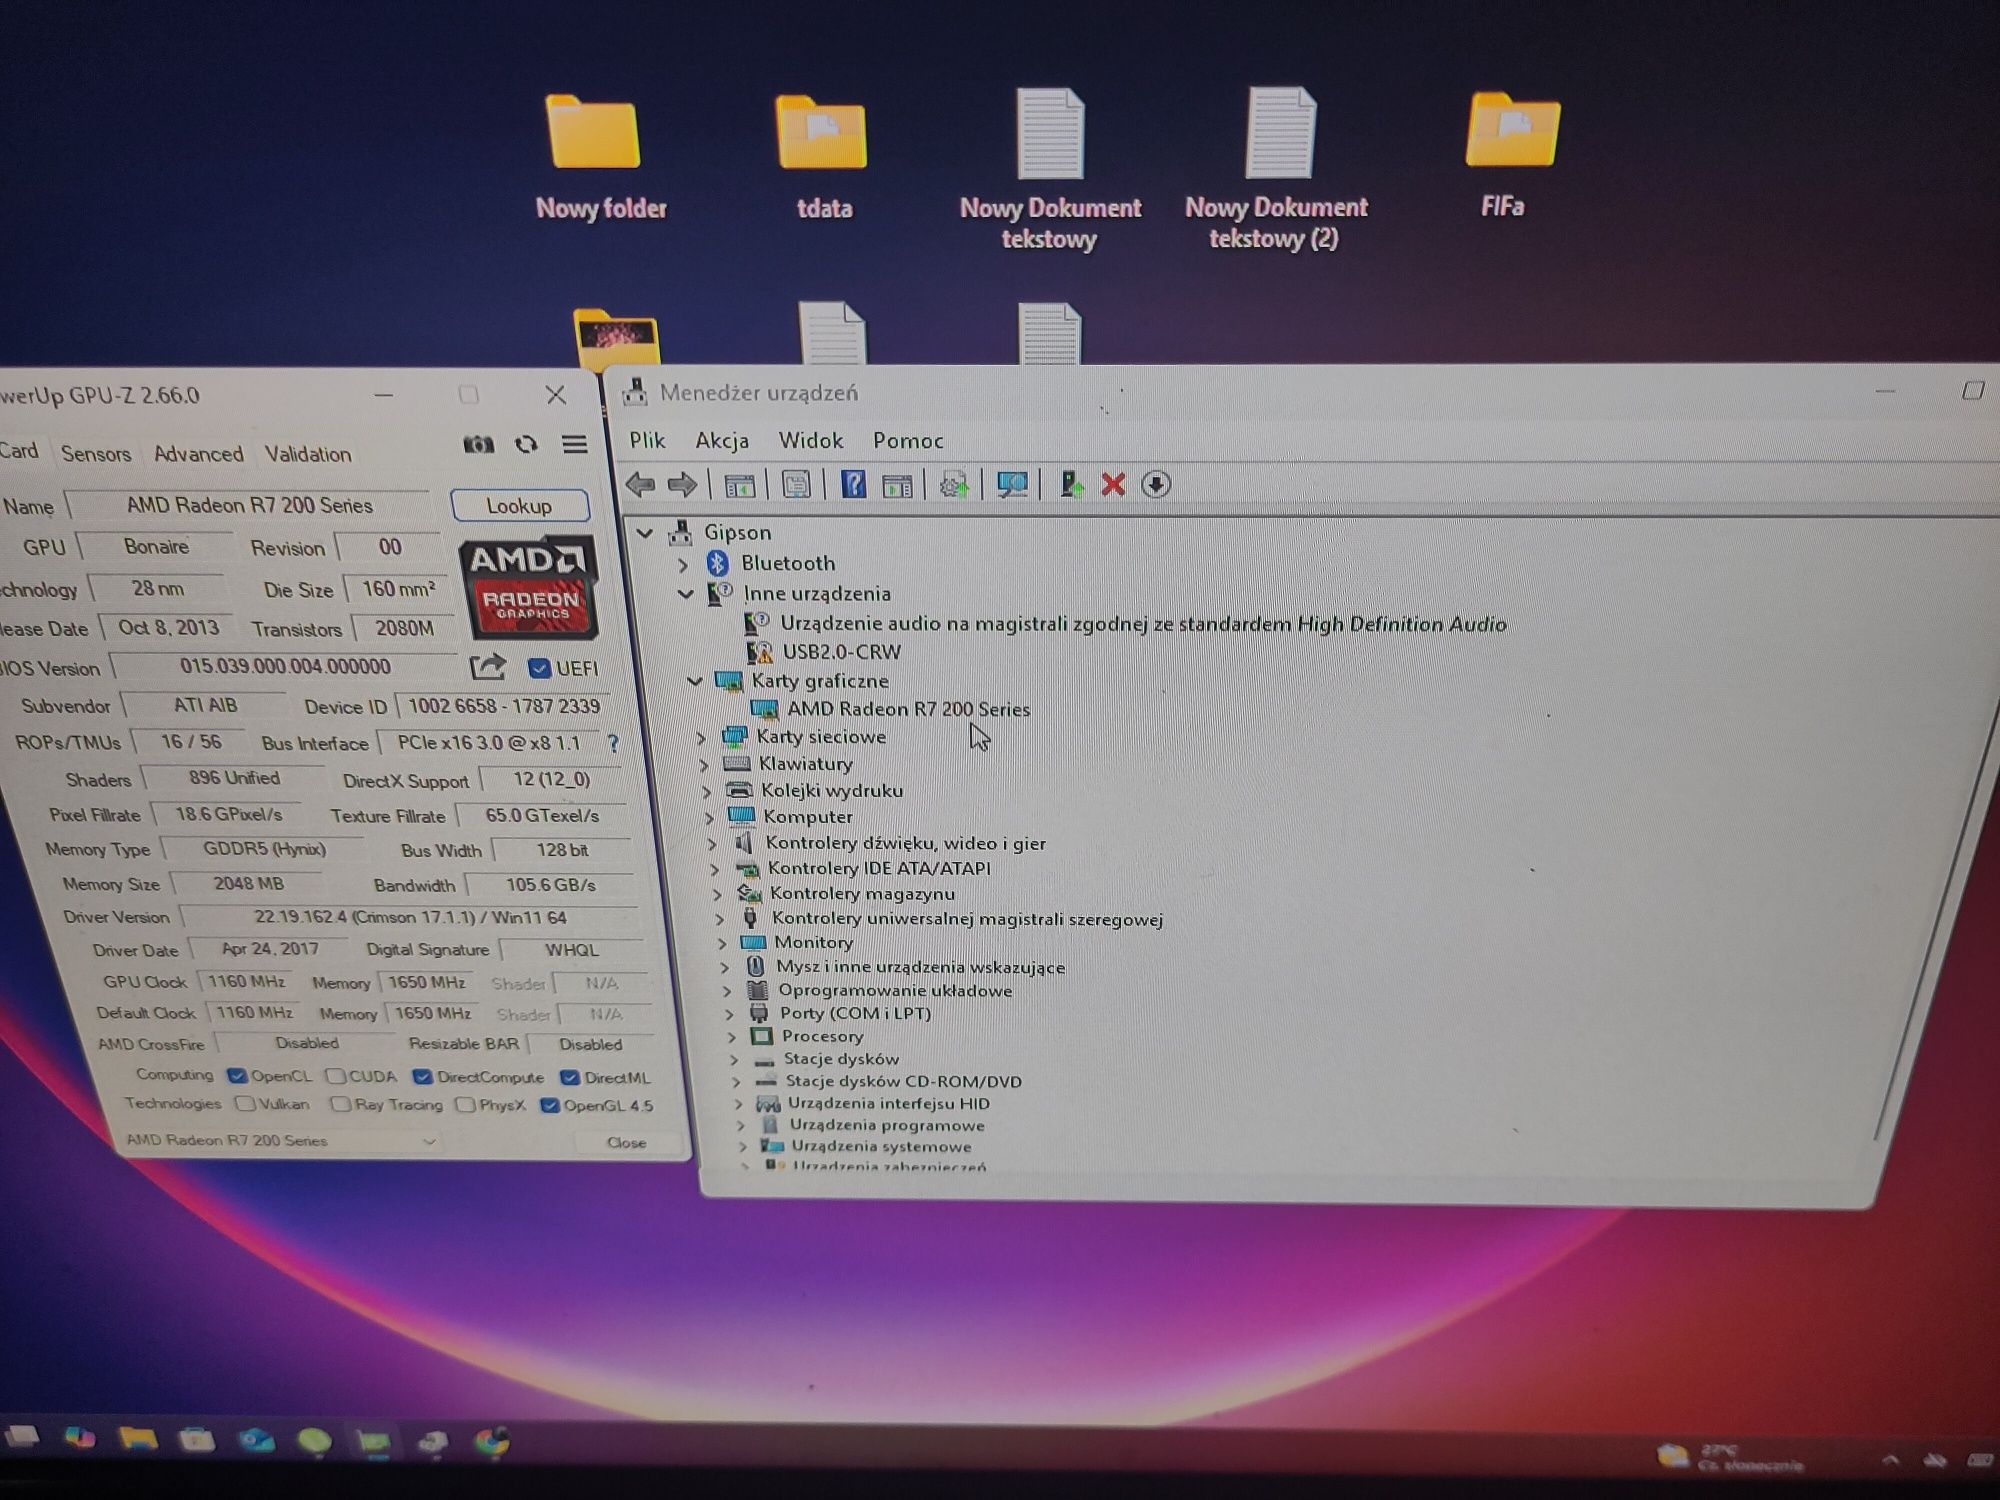Click the Back arrow in Device Manager toolbar
Viewport: 2000px width, 1500px height.
click(x=640, y=485)
